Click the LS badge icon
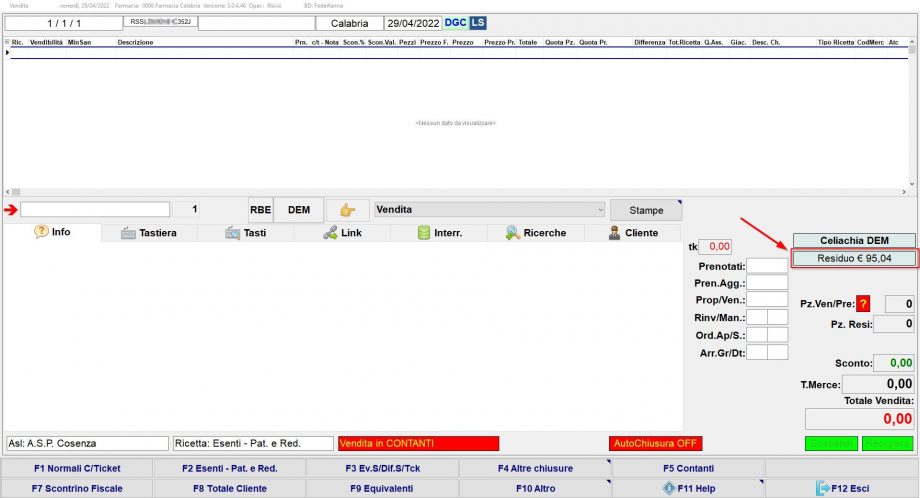920x498 pixels. pos(478,22)
